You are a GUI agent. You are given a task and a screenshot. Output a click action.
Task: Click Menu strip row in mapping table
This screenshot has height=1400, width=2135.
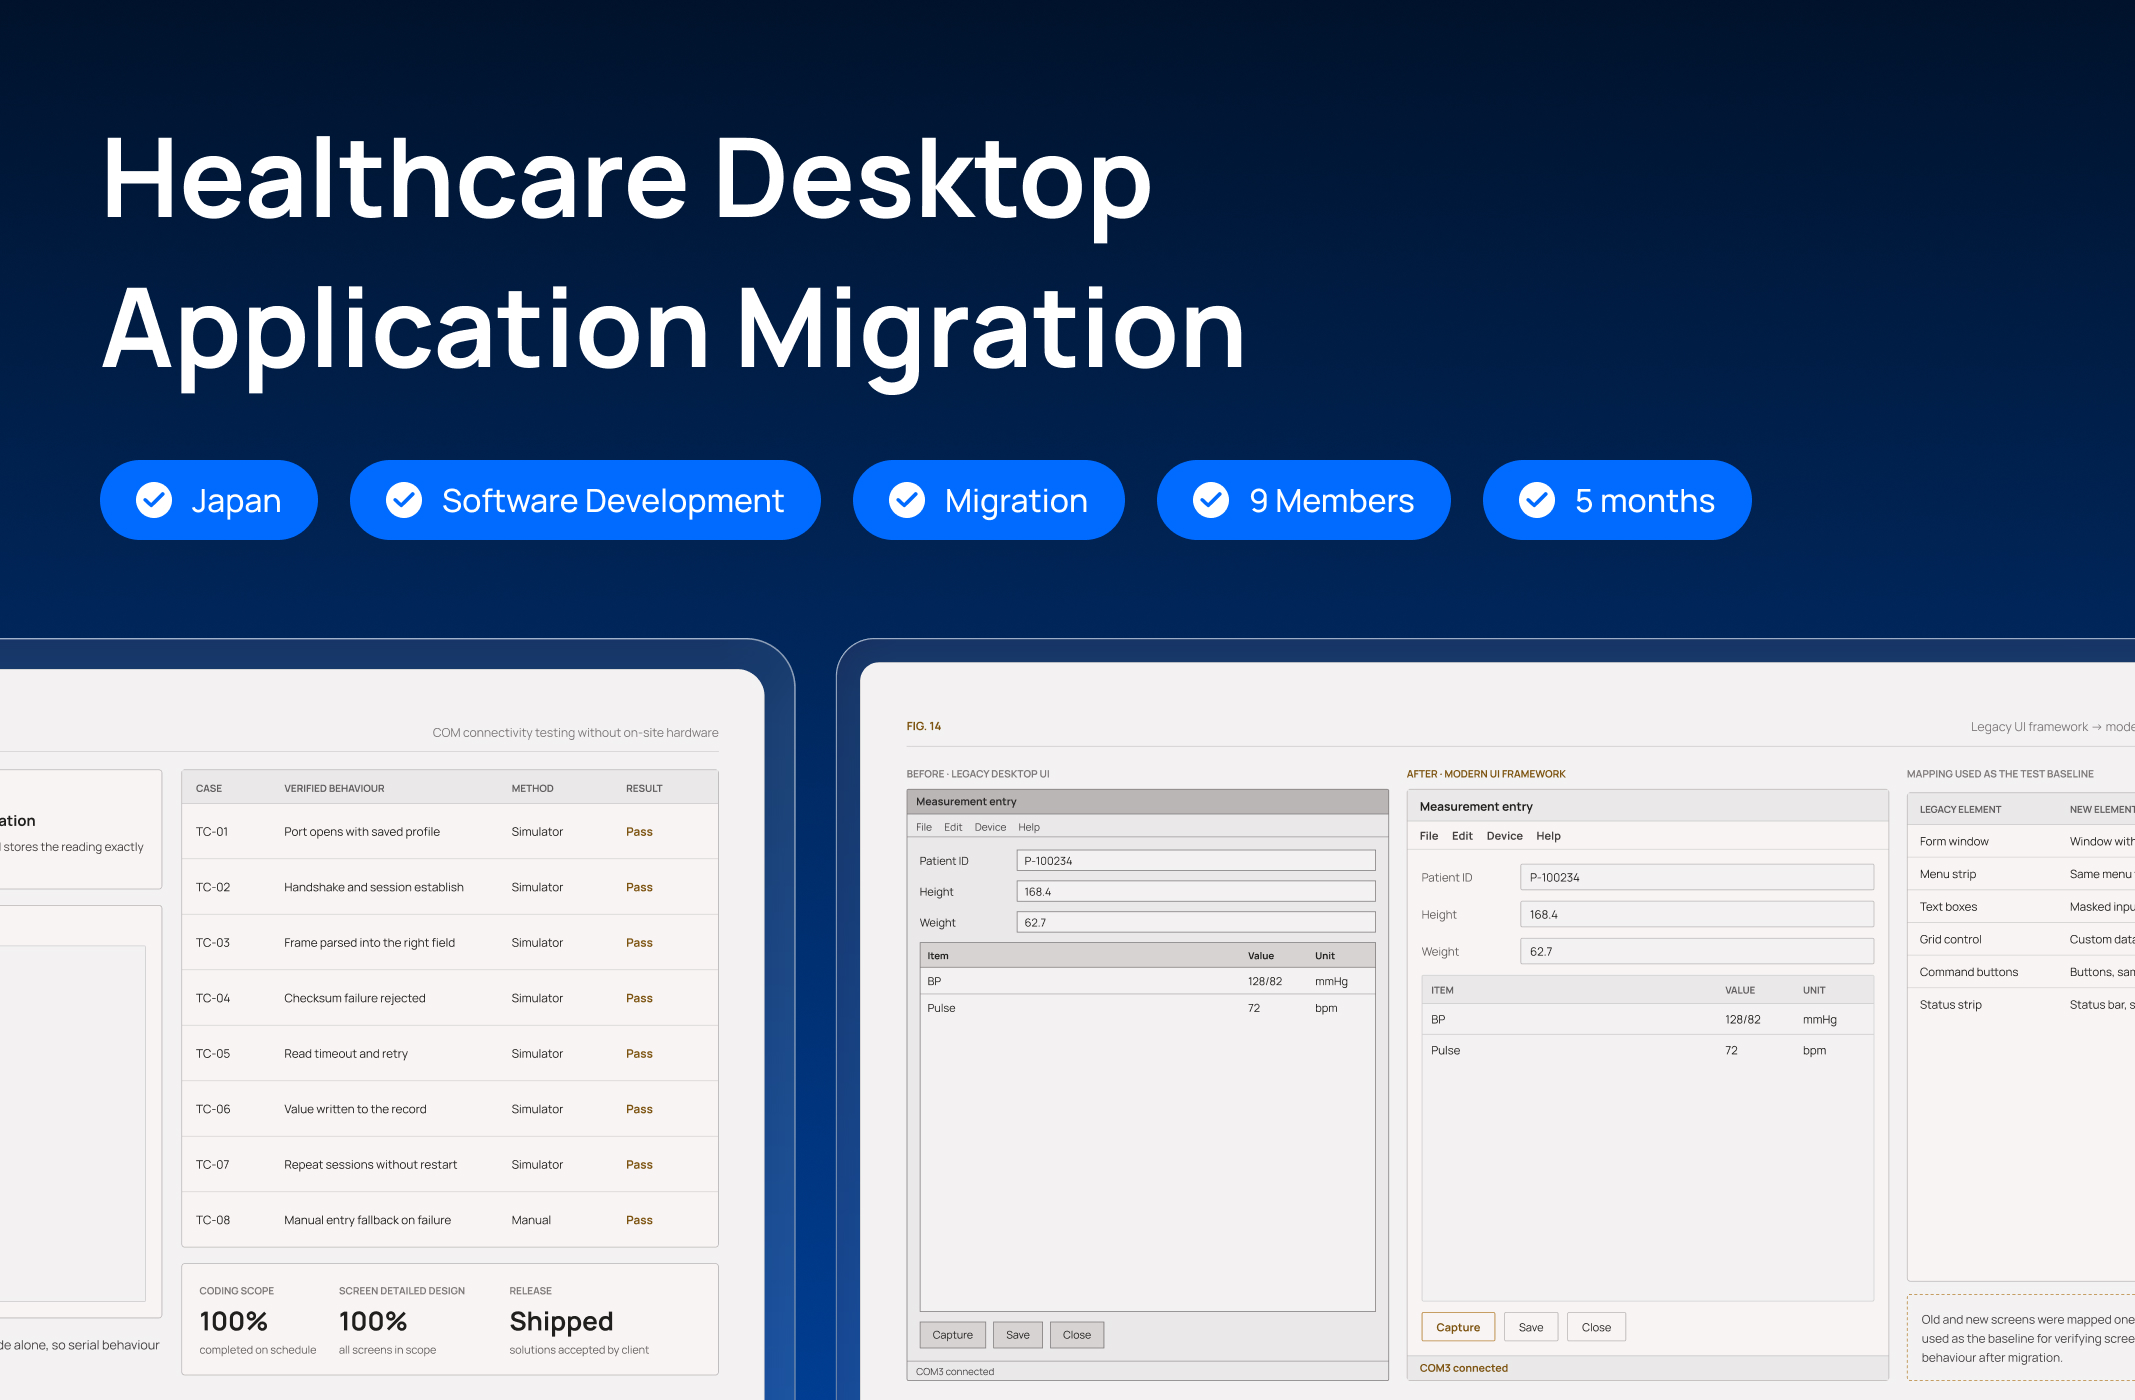pyautogui.click(x=2021, y=874)
